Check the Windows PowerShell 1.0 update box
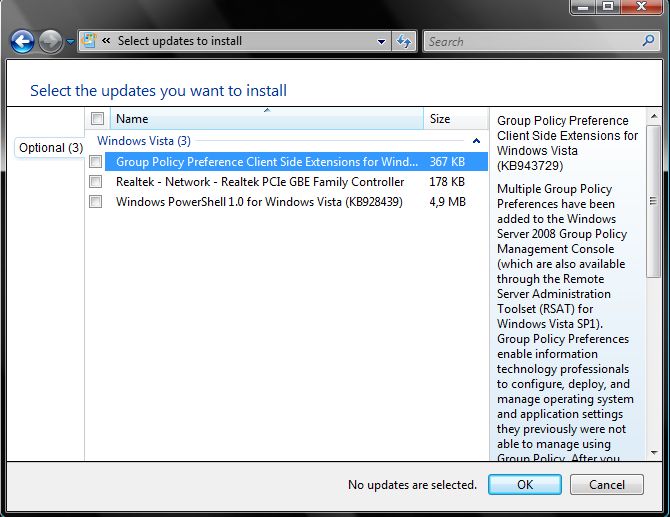 pos(95,202)
